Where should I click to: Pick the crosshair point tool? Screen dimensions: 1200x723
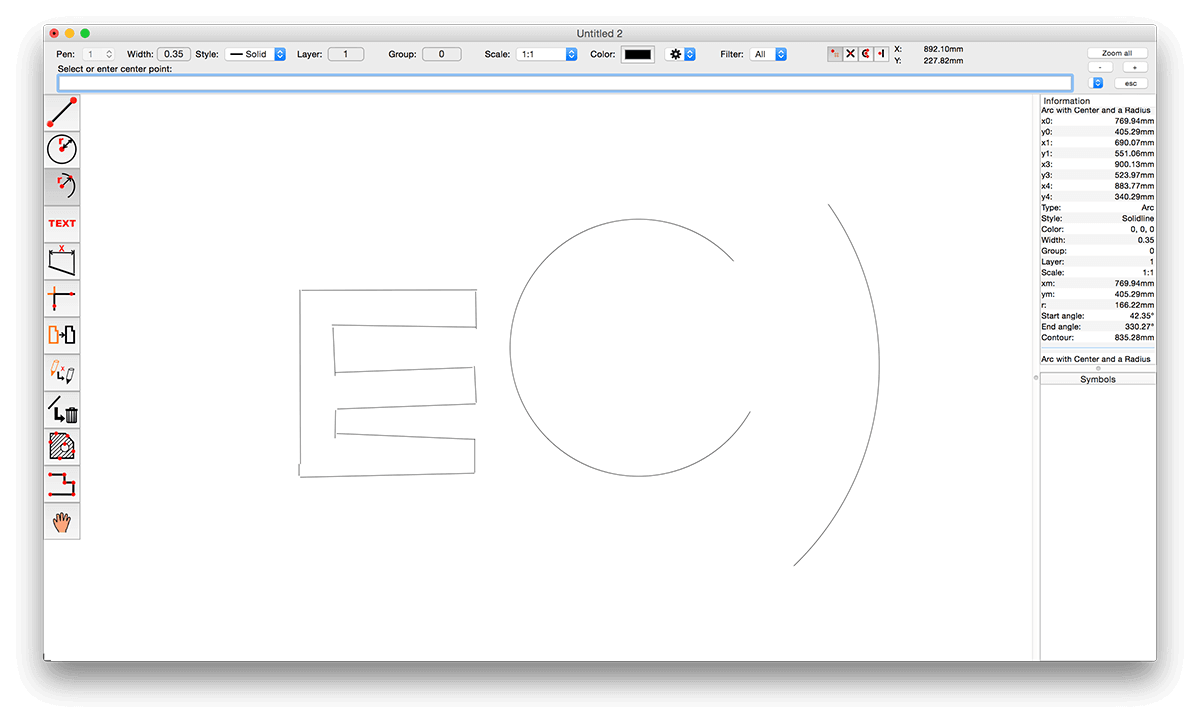61,297
